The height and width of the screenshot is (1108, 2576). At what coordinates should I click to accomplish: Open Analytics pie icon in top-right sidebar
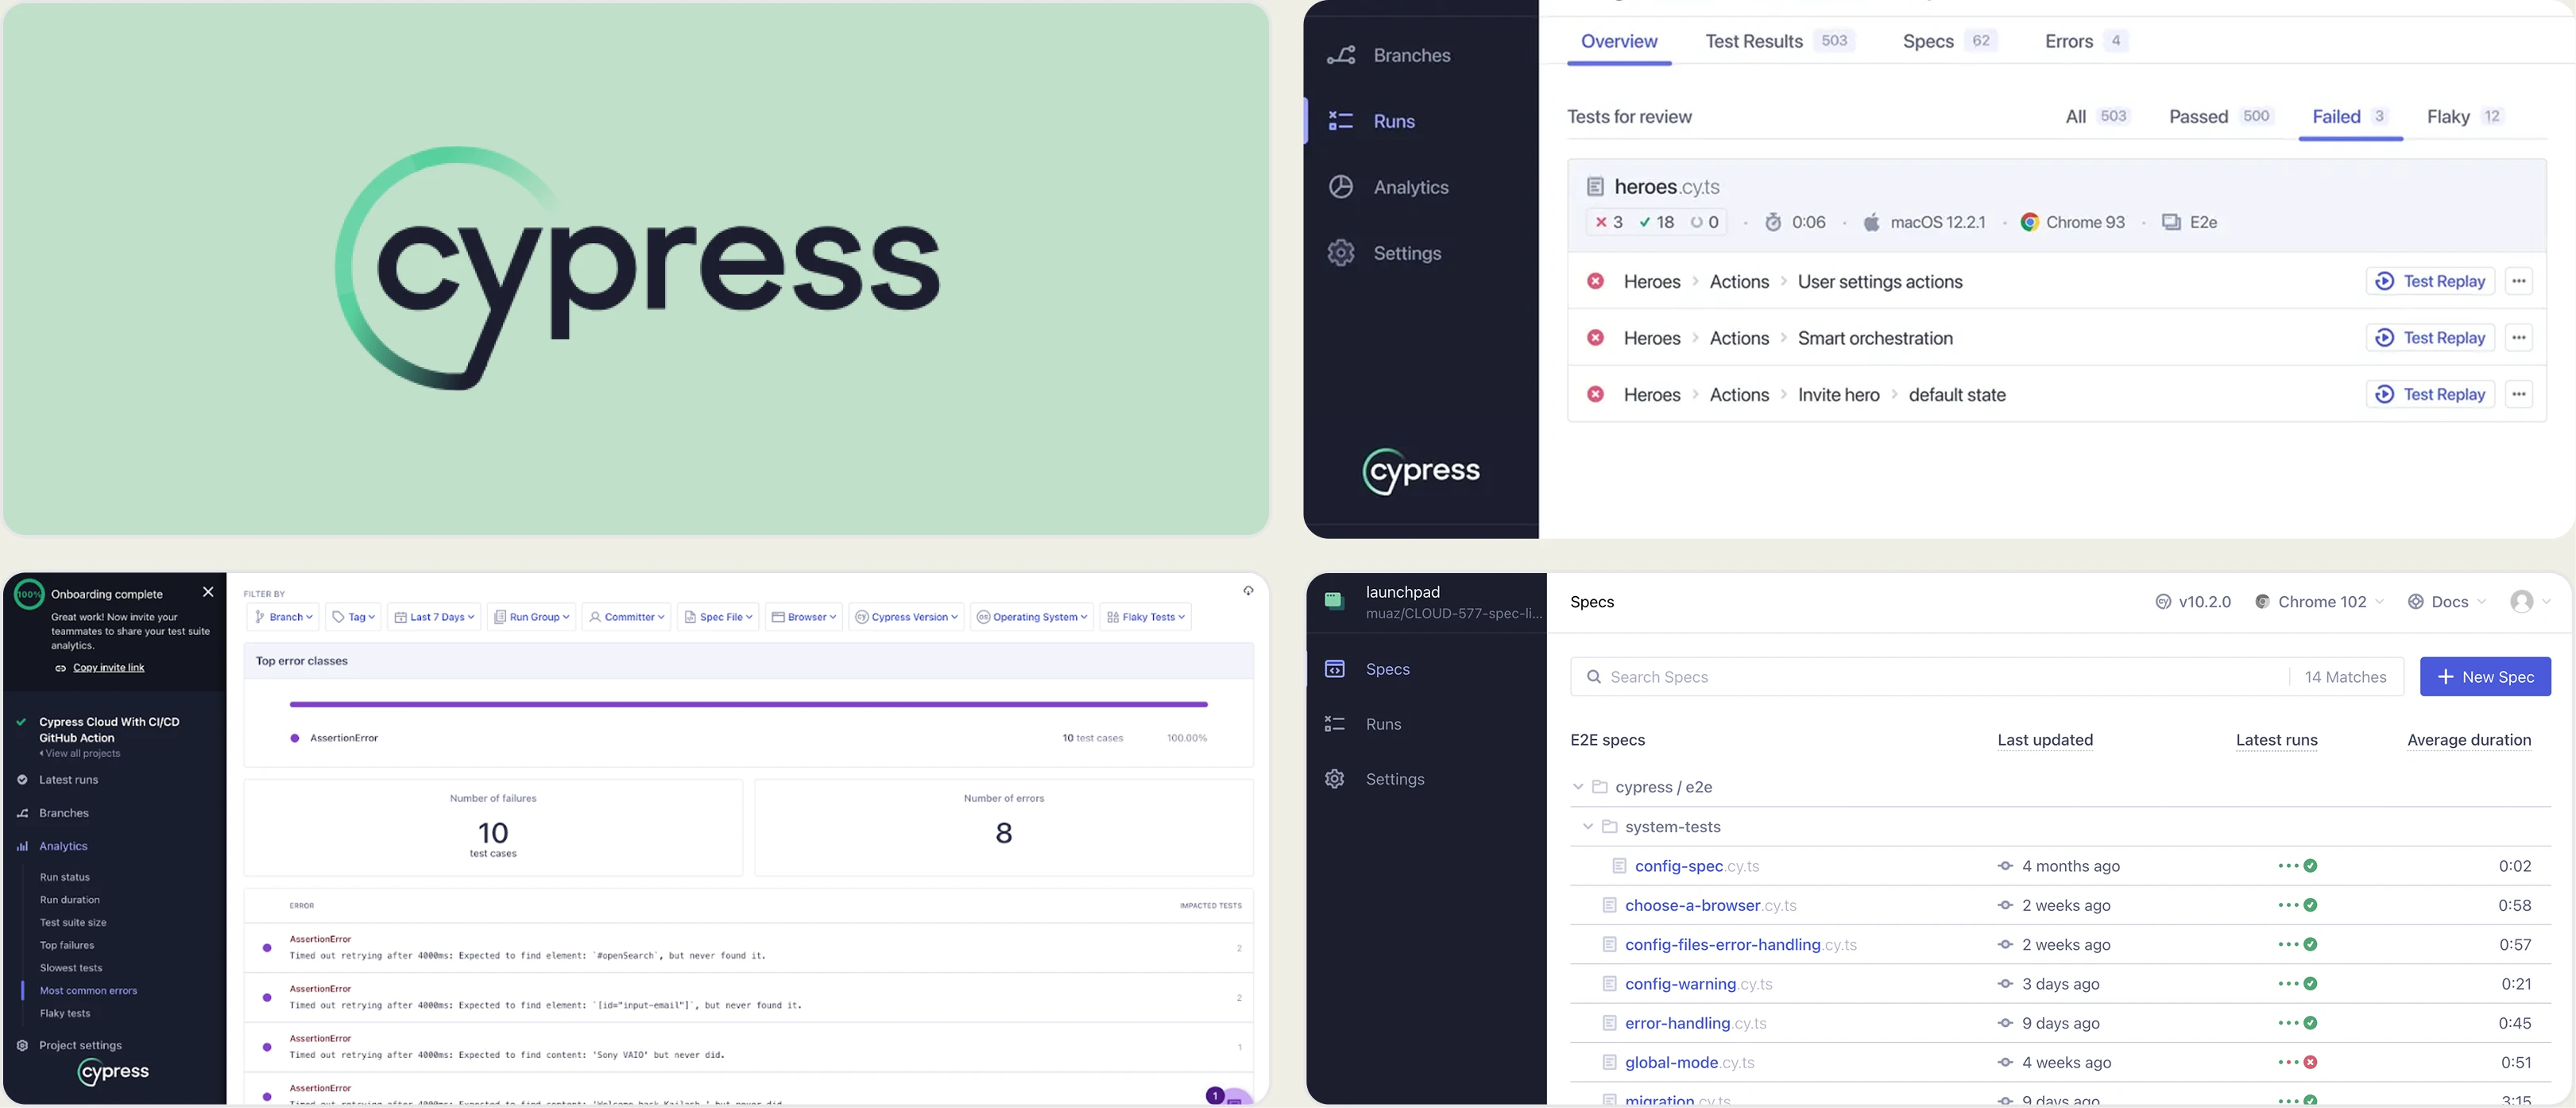coord(1340,187)
